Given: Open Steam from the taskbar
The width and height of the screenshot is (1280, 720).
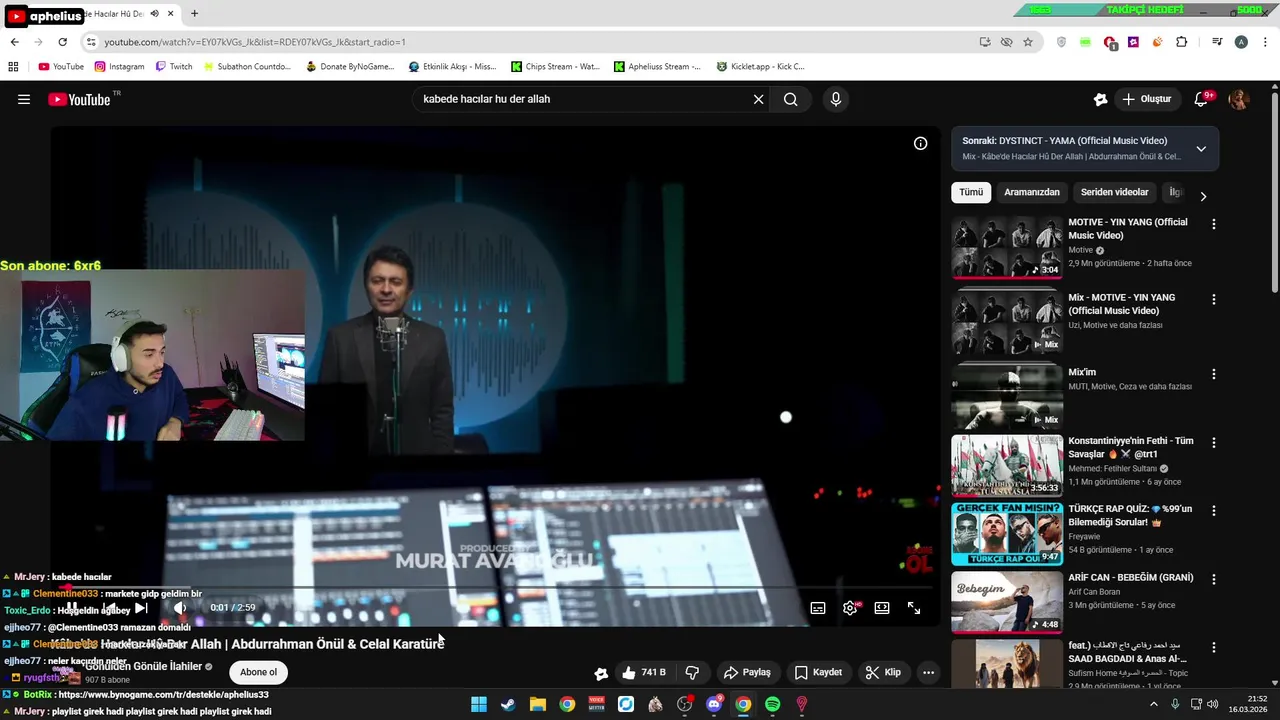Looking at the screenshot, I should [508, 704].
